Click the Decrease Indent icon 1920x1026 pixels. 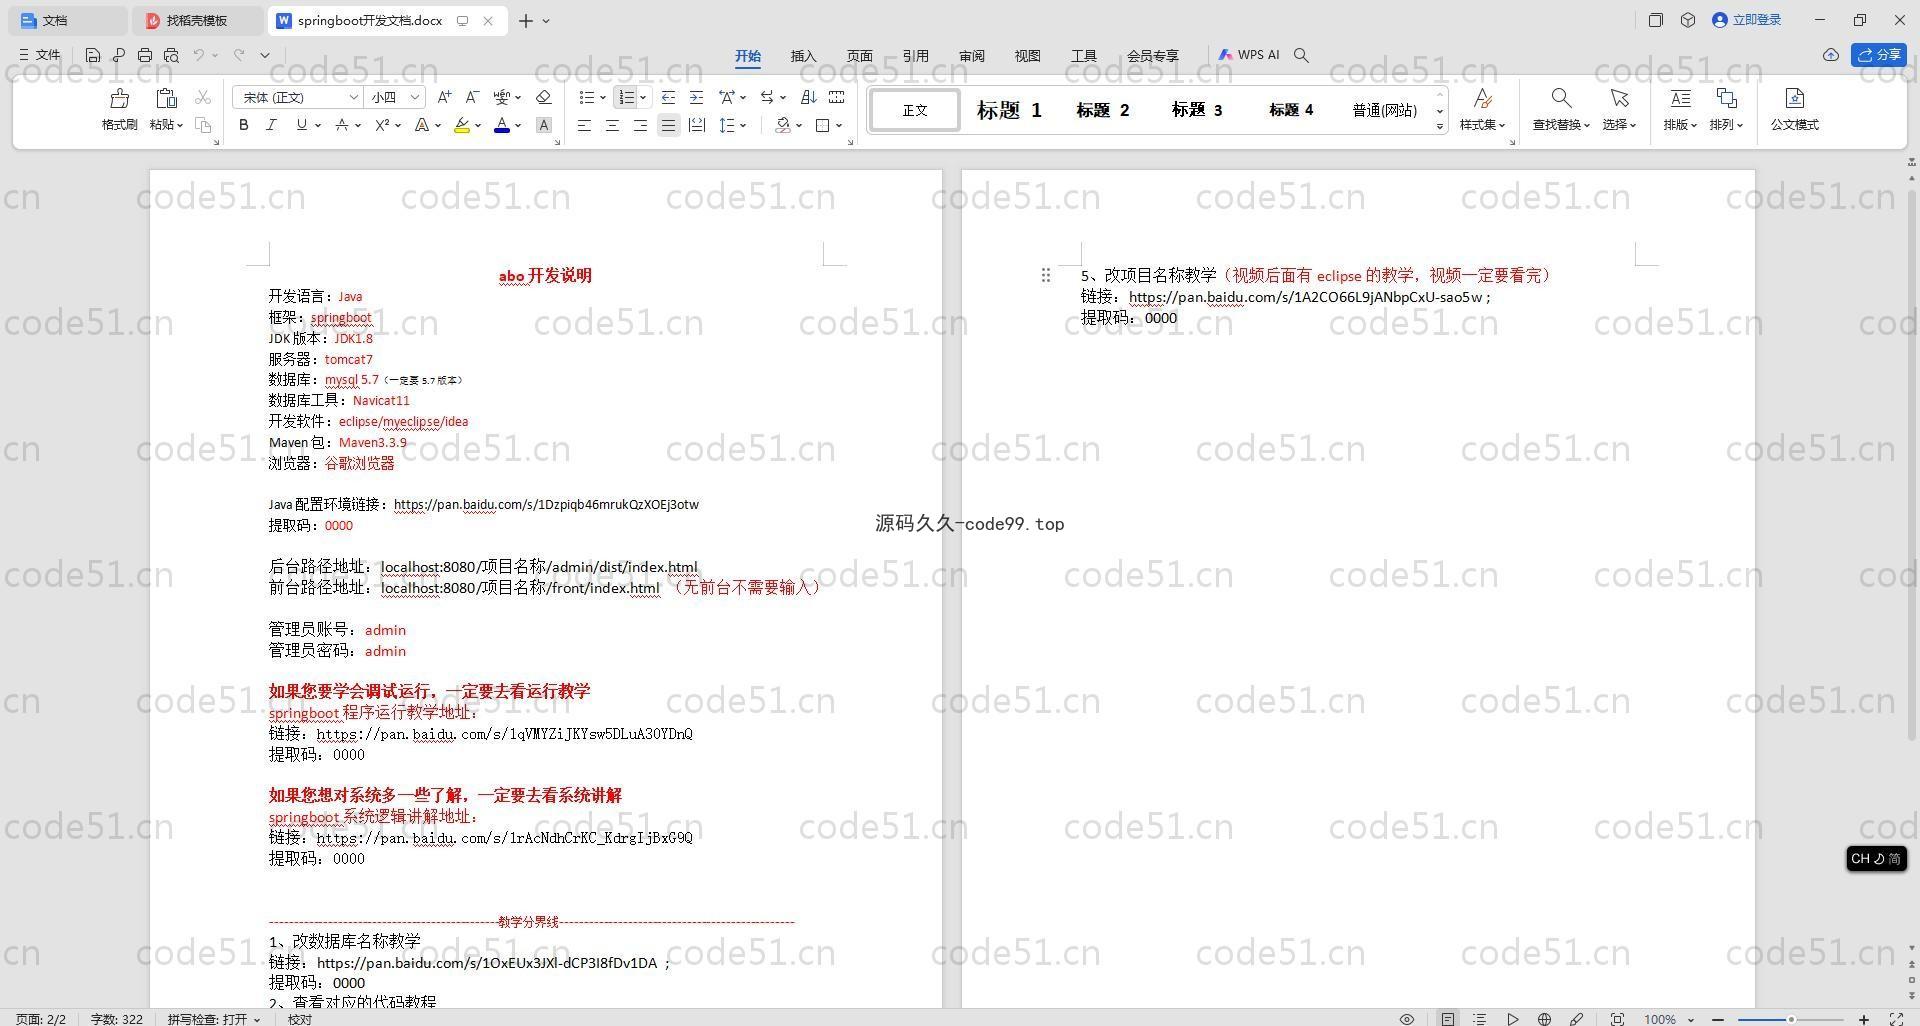pos(668,97)
